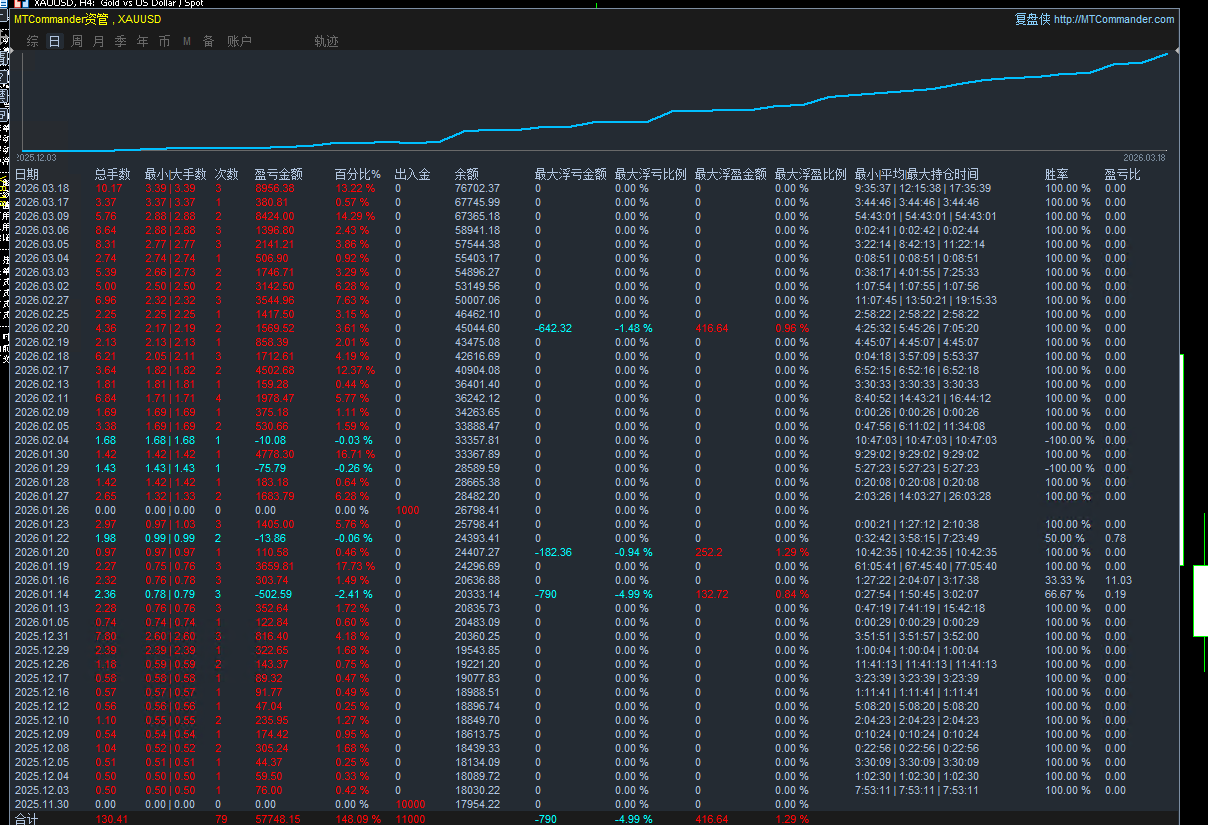Click the 总手数 column header
Screen dimensions: 1208x825
112,174
